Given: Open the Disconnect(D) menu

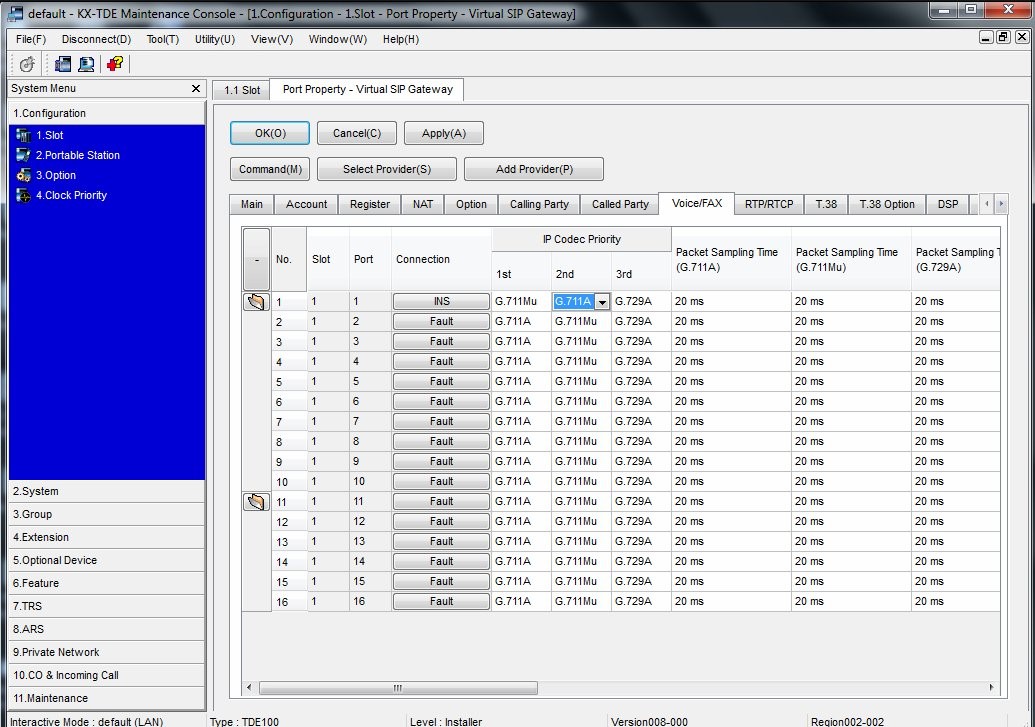Looking at the screenshot, I should coord(96,39).
